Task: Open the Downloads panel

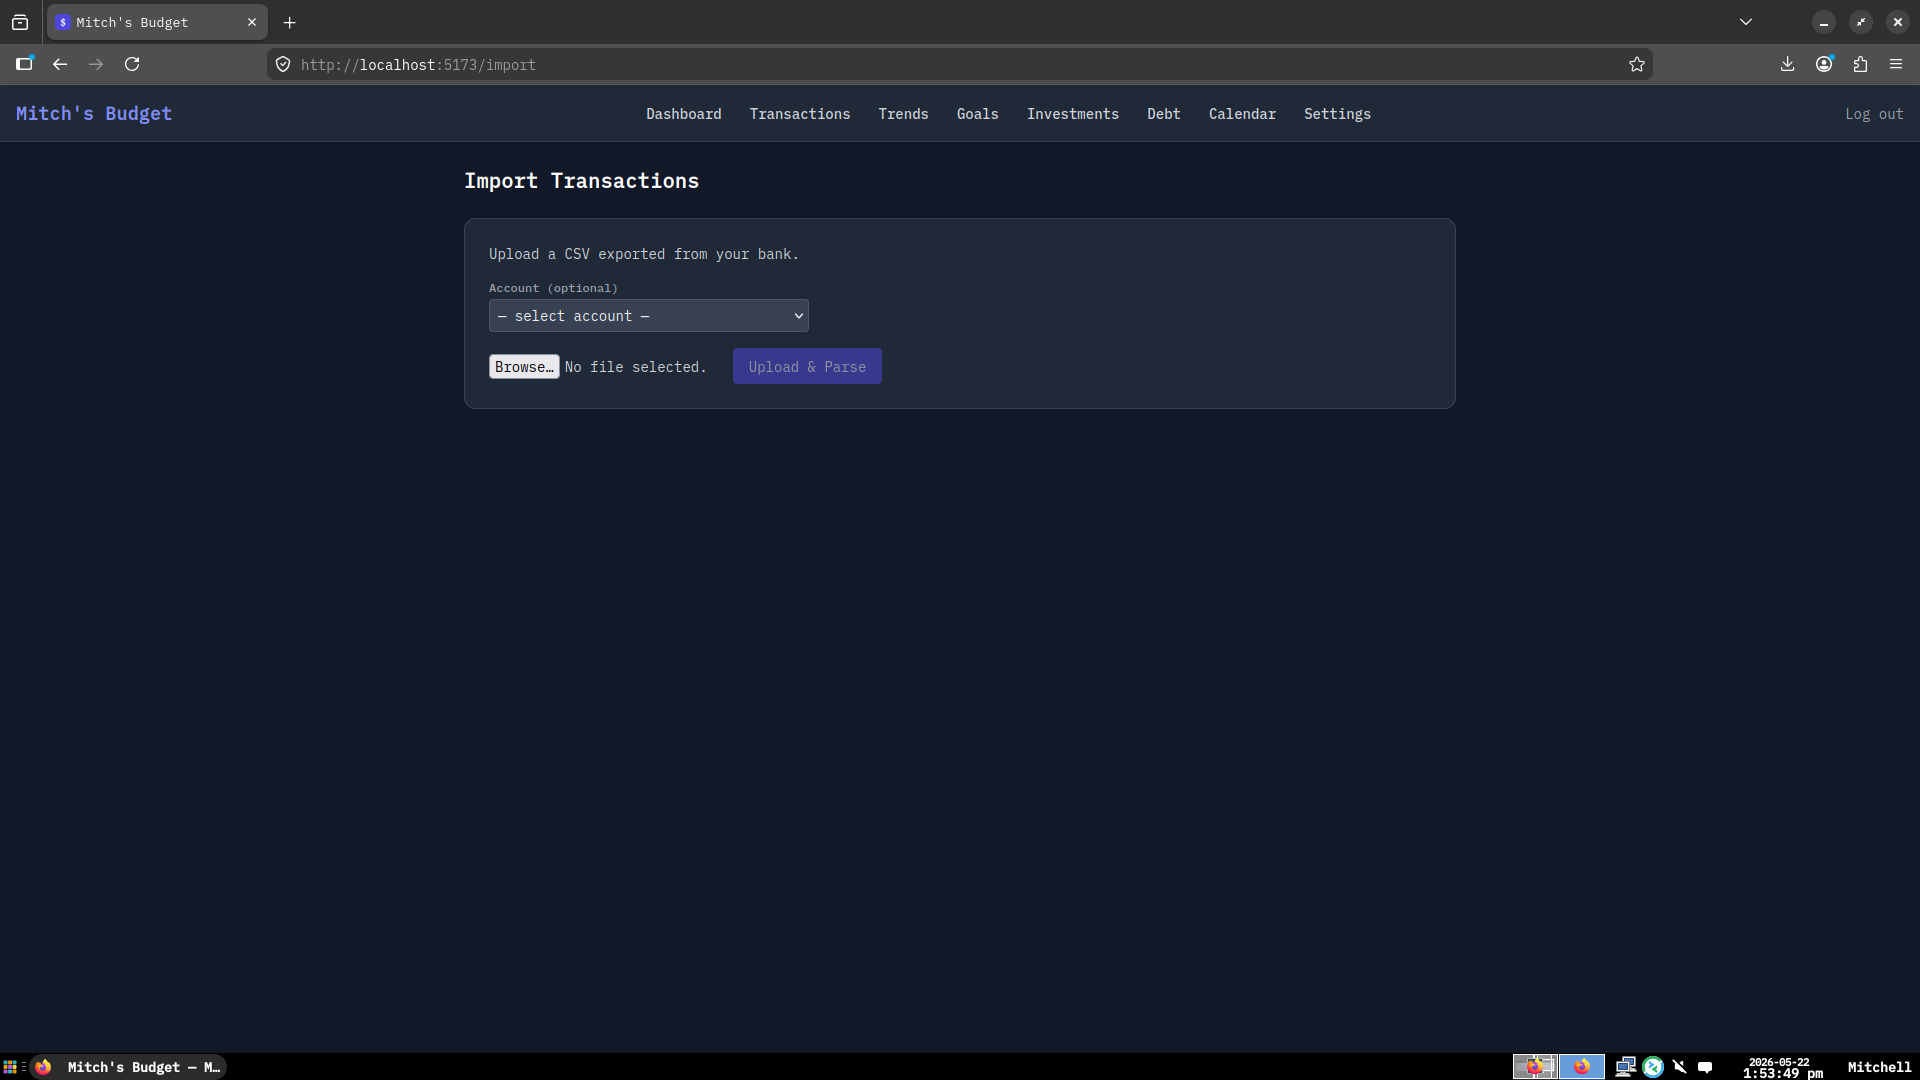Action: pyautogui.click(x=1788, y=64)
